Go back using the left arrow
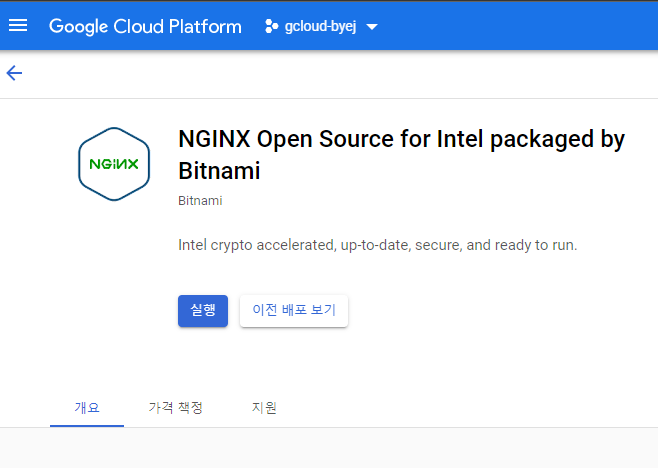Viewport: 658px width, 468px height. (14, 73)
